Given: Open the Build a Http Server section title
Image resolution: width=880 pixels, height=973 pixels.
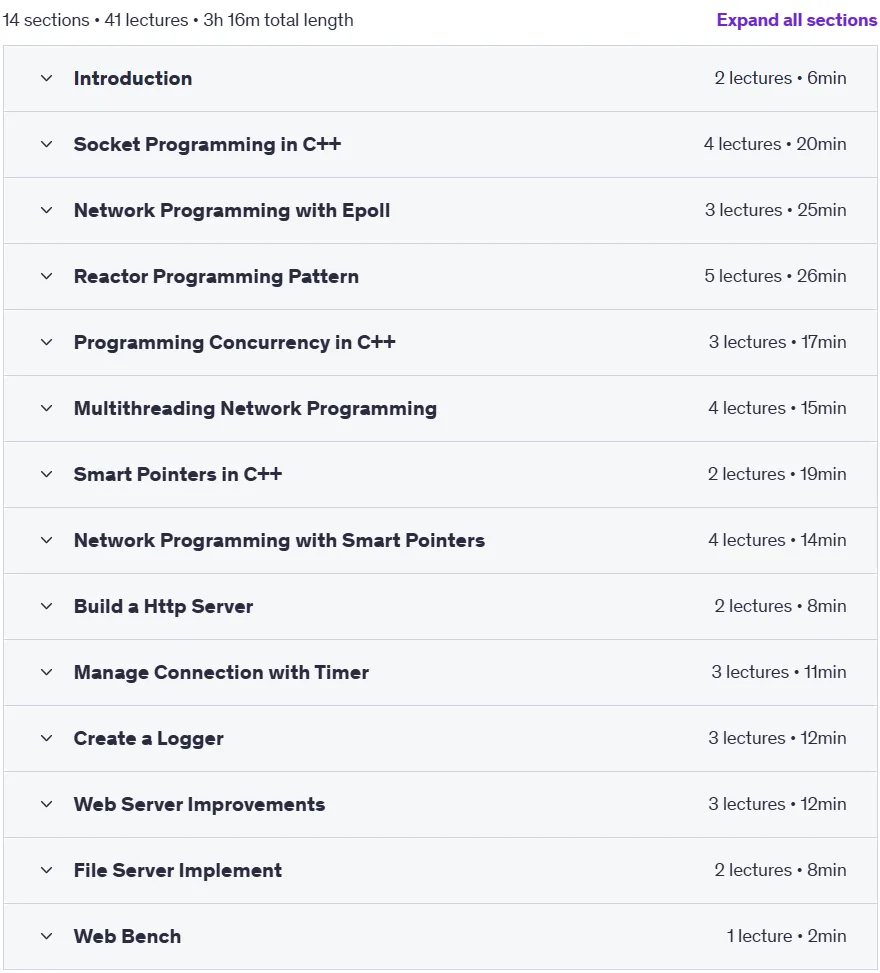Looking at the screenshot, I should (x=163, y=606).
